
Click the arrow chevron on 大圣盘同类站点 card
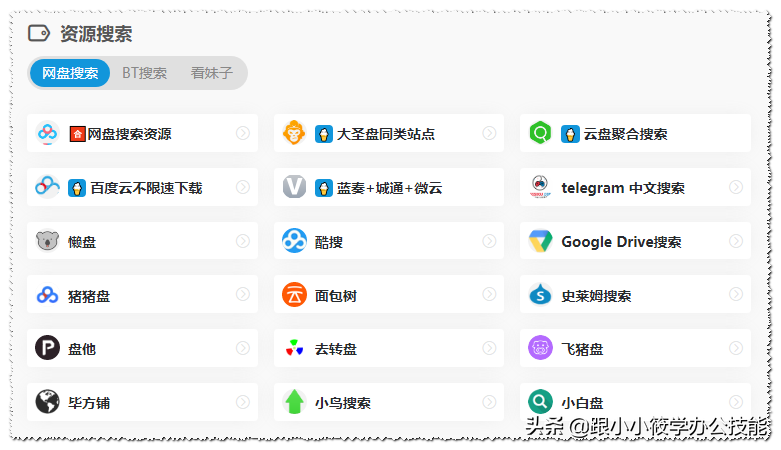[x=489, y=133]
